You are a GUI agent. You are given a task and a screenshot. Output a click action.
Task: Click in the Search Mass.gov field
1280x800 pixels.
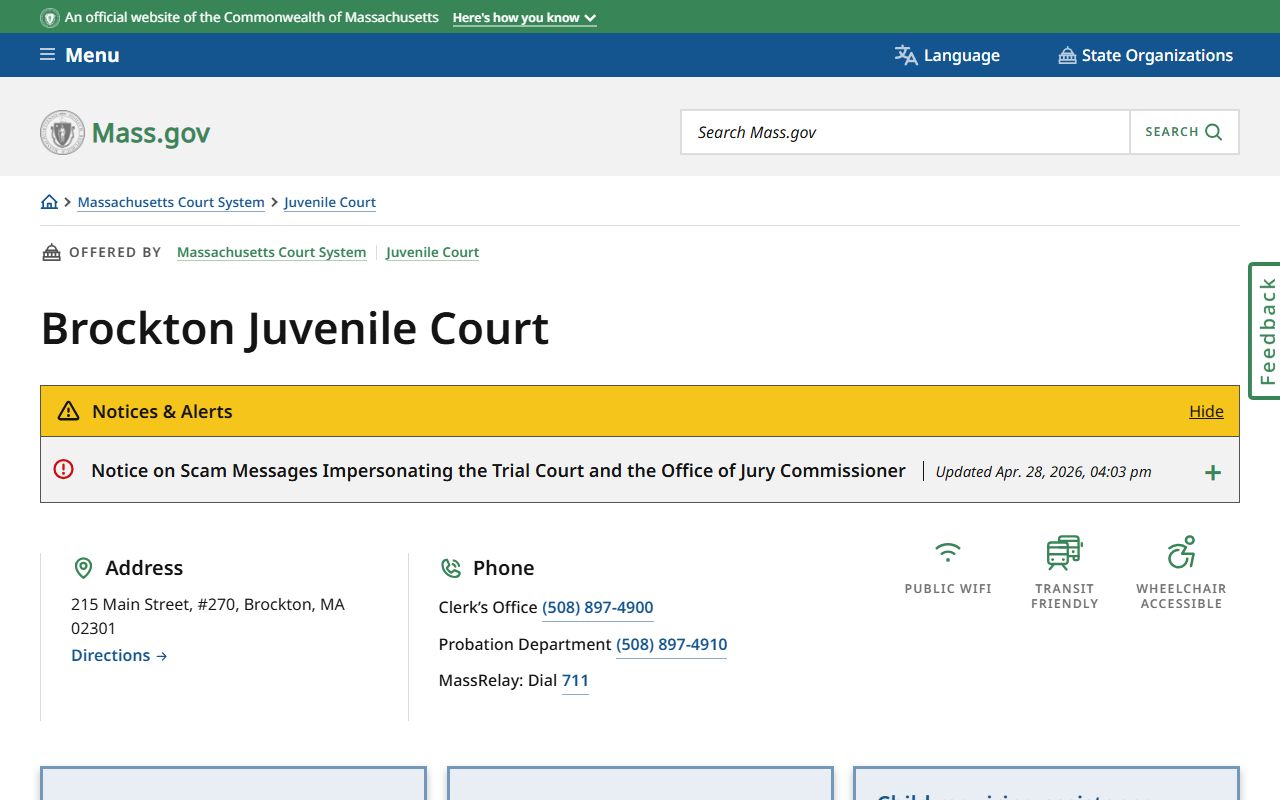pos(905,132)
